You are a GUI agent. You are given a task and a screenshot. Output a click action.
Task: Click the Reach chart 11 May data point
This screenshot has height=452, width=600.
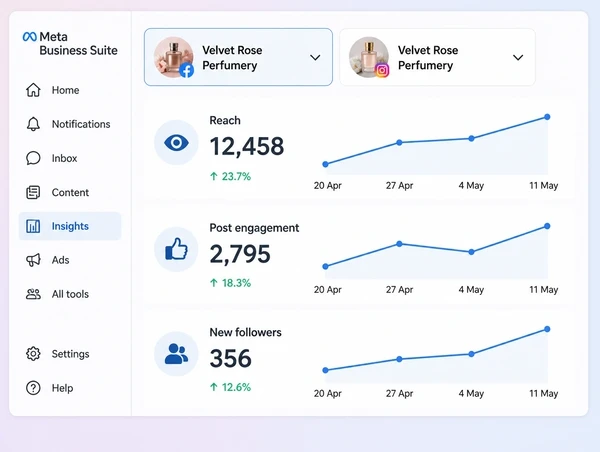click(x=547, y=117)
